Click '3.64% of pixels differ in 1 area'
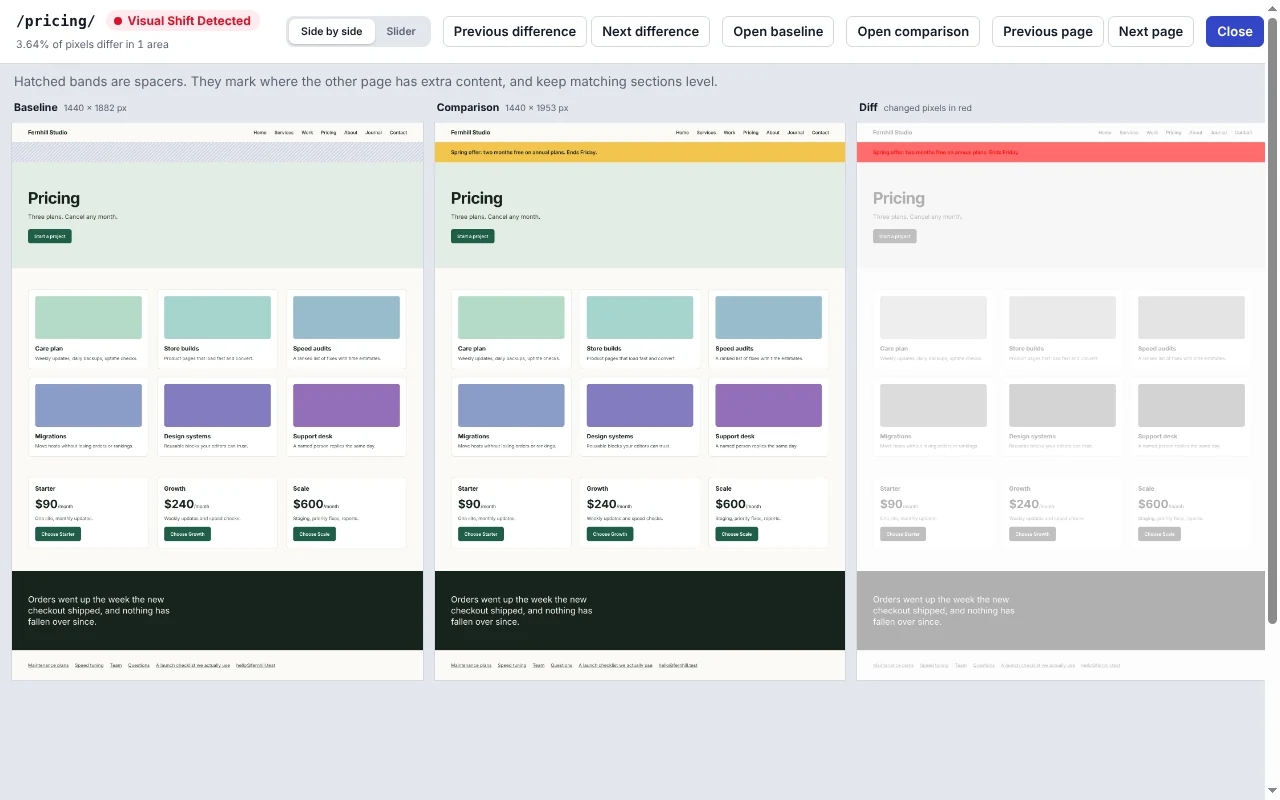The height and width of the screenshot is (800, 1280). click(92, 44)
